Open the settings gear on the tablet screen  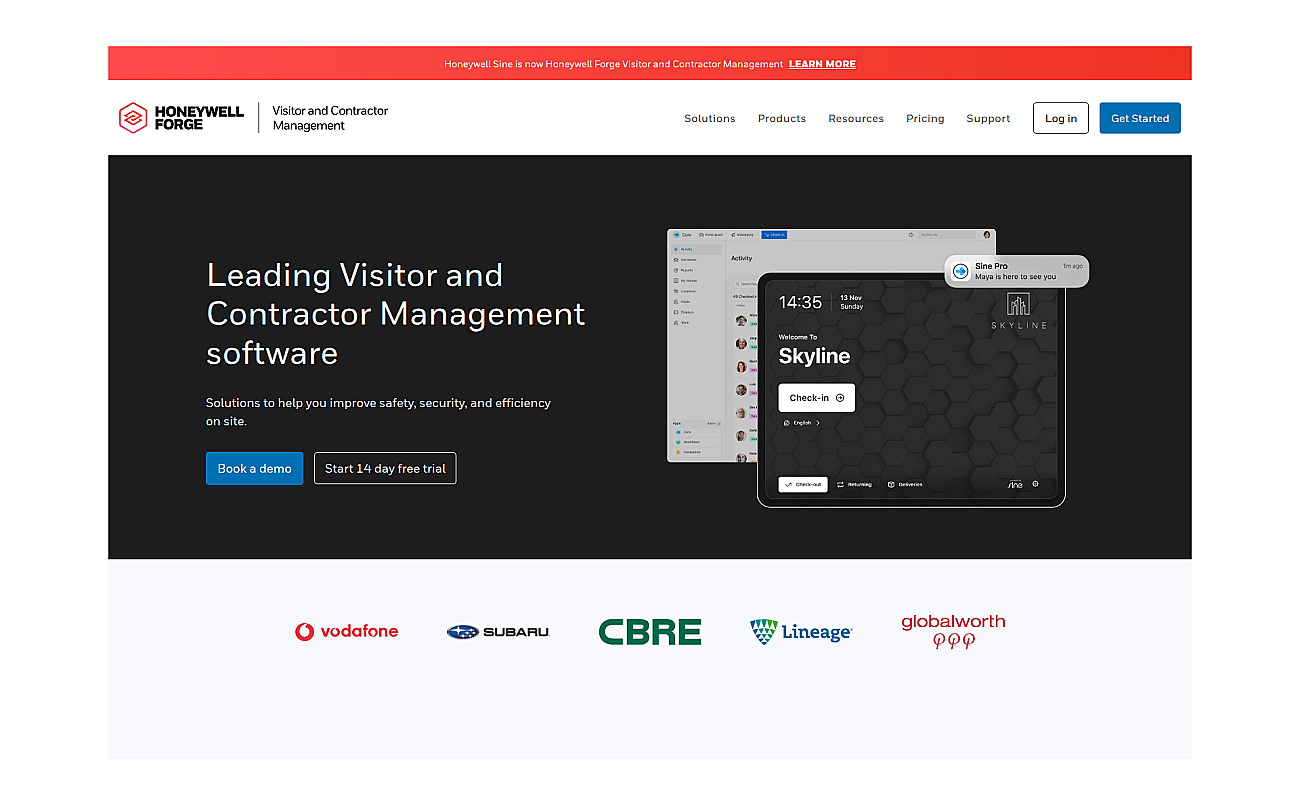(x=1035, y=484)
